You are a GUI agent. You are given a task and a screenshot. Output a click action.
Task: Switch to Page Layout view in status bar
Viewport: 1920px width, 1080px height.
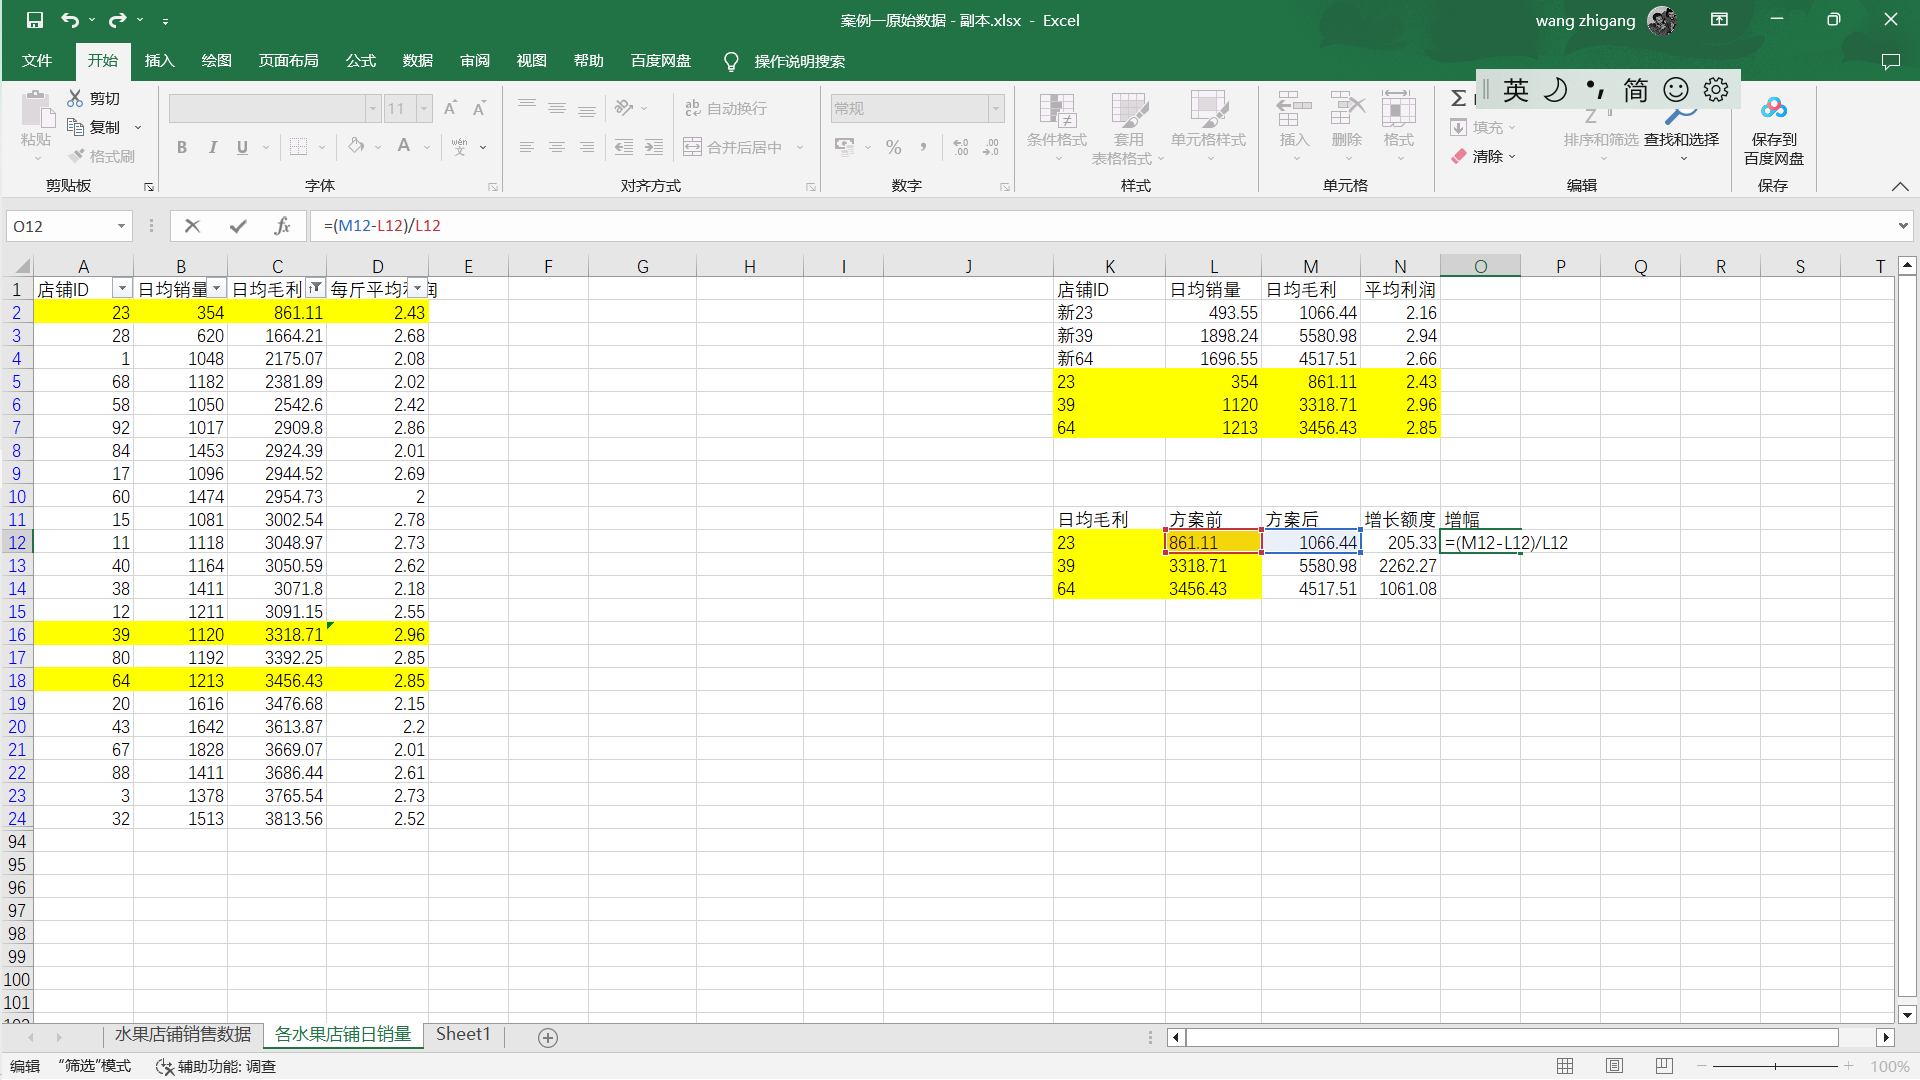tap(1614, 1066)
